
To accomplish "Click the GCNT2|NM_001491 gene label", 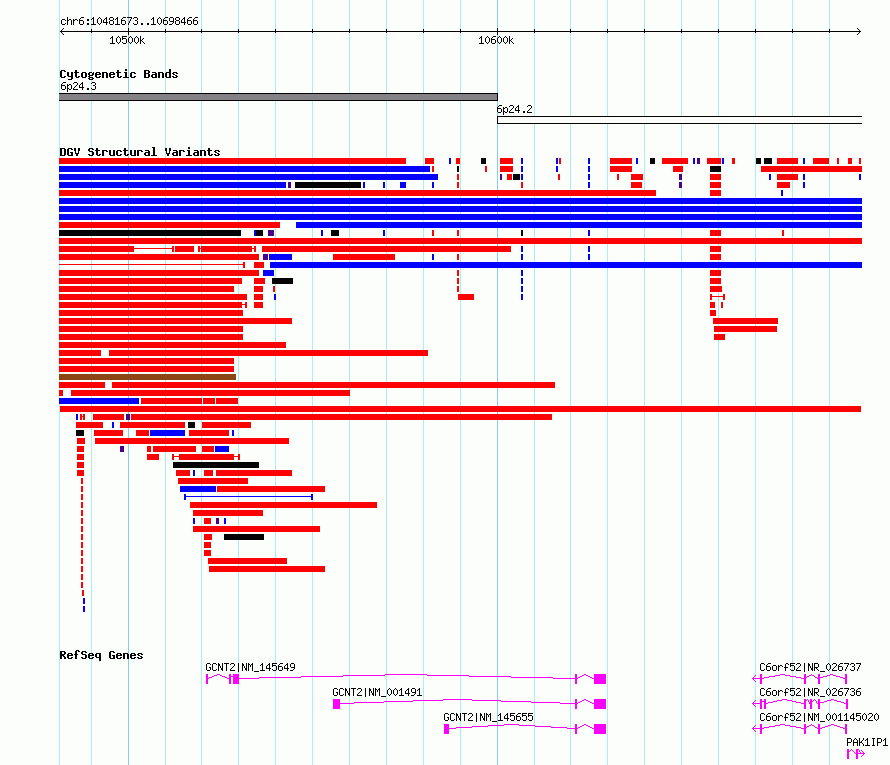I will (x=377, y=692).
